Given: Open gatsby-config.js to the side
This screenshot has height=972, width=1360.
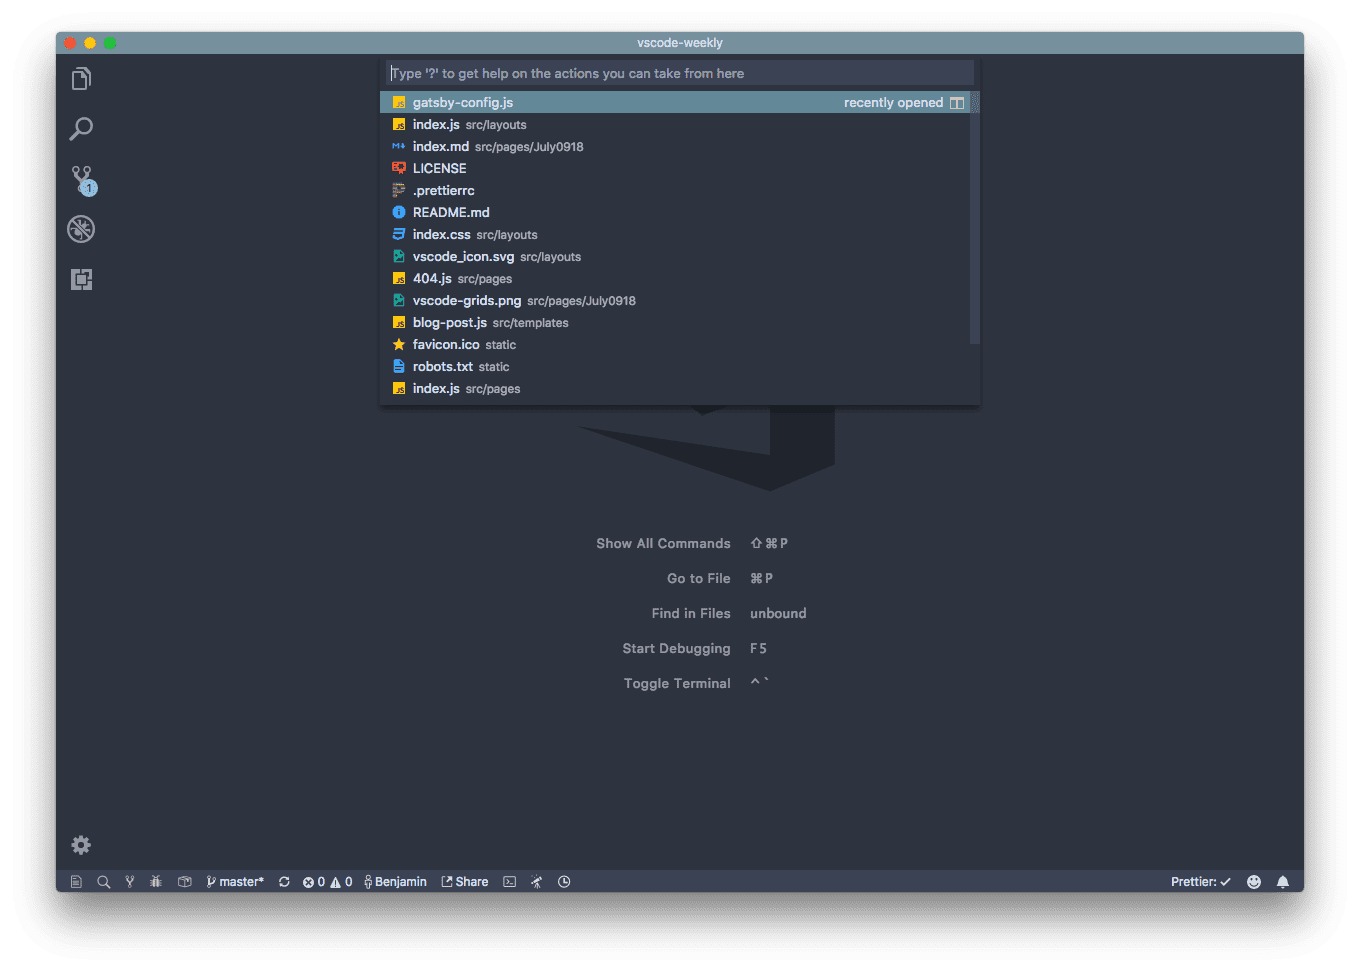Looking at the screenshot, I should click(x=957, y=103).
